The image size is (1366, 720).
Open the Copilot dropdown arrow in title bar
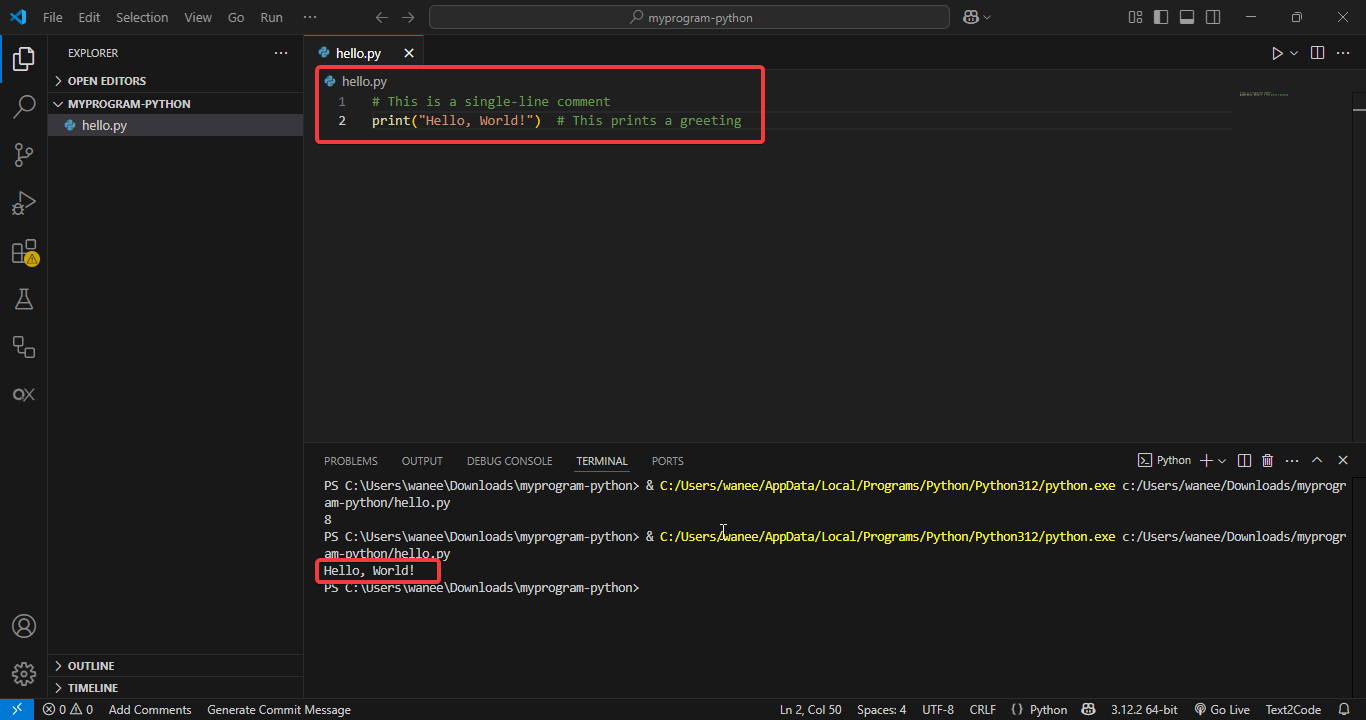tap(987, 17)
